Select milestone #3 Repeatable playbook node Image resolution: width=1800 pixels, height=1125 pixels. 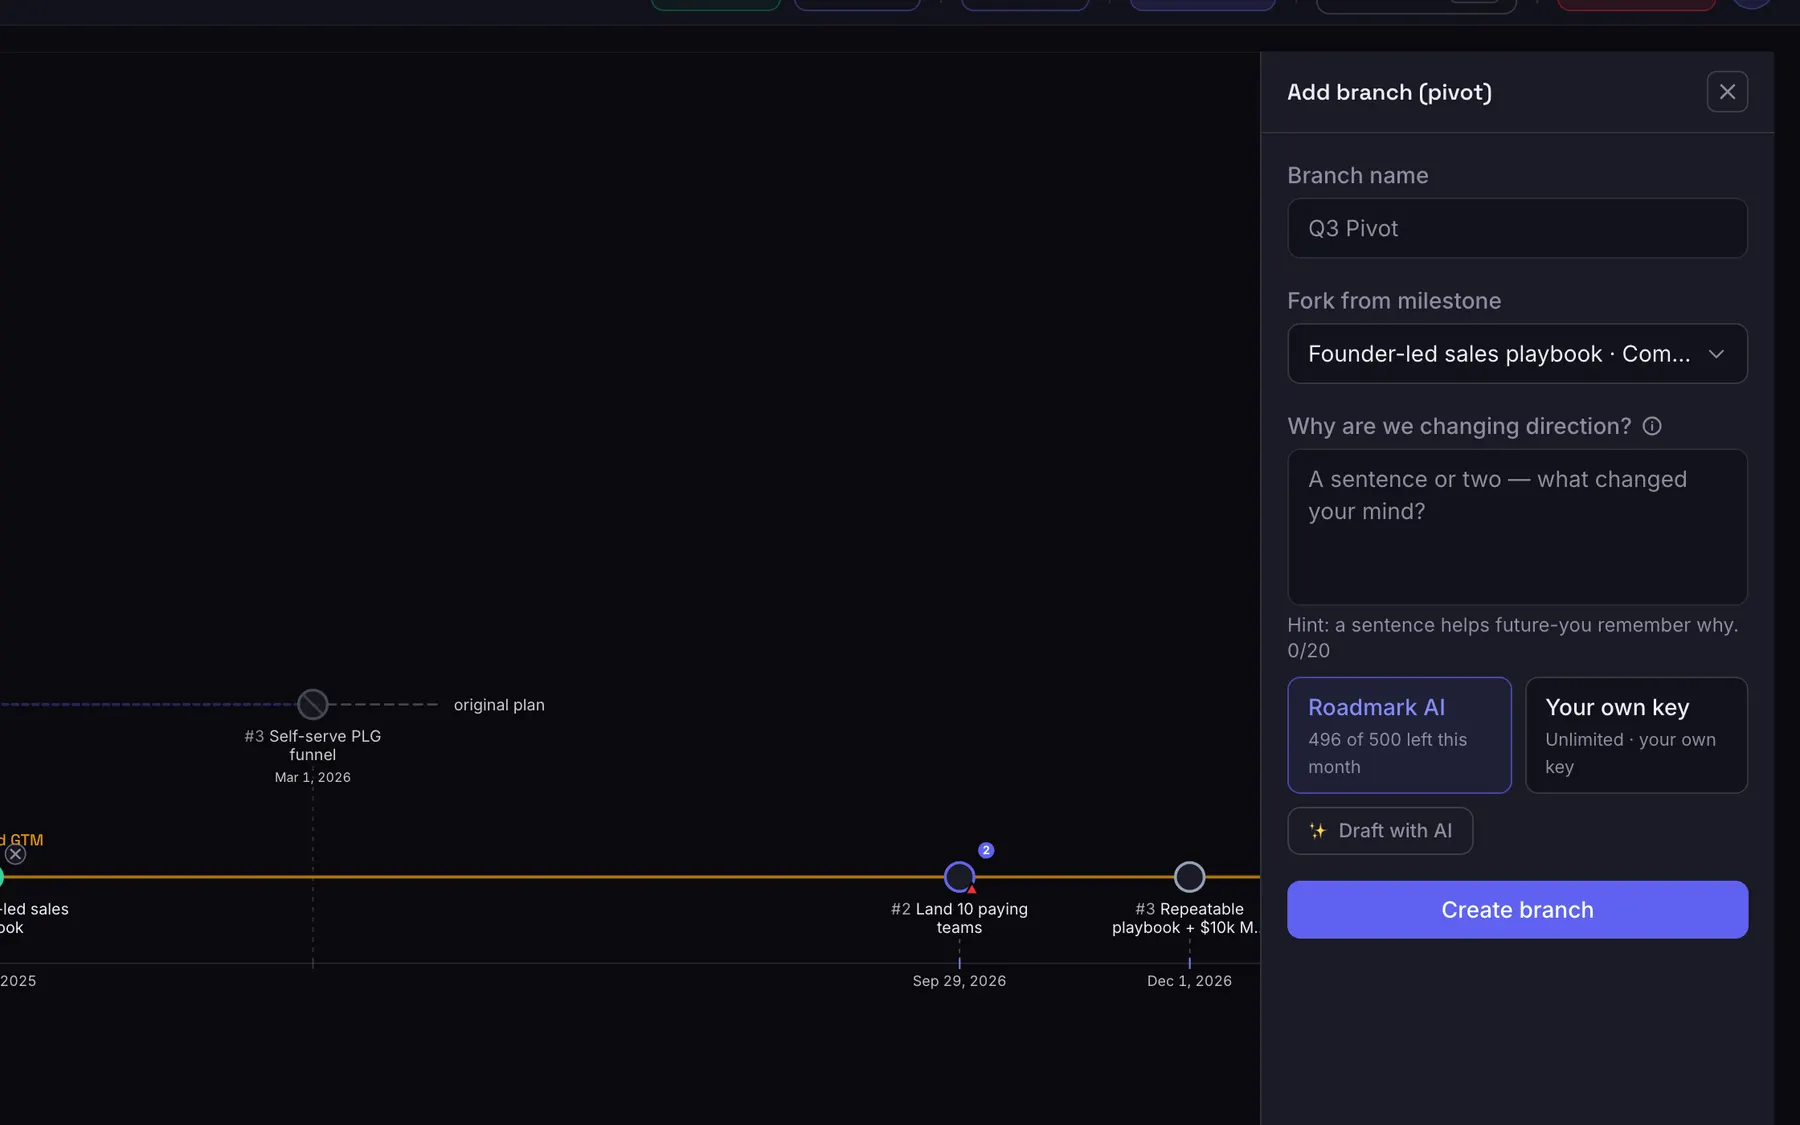1189,877
